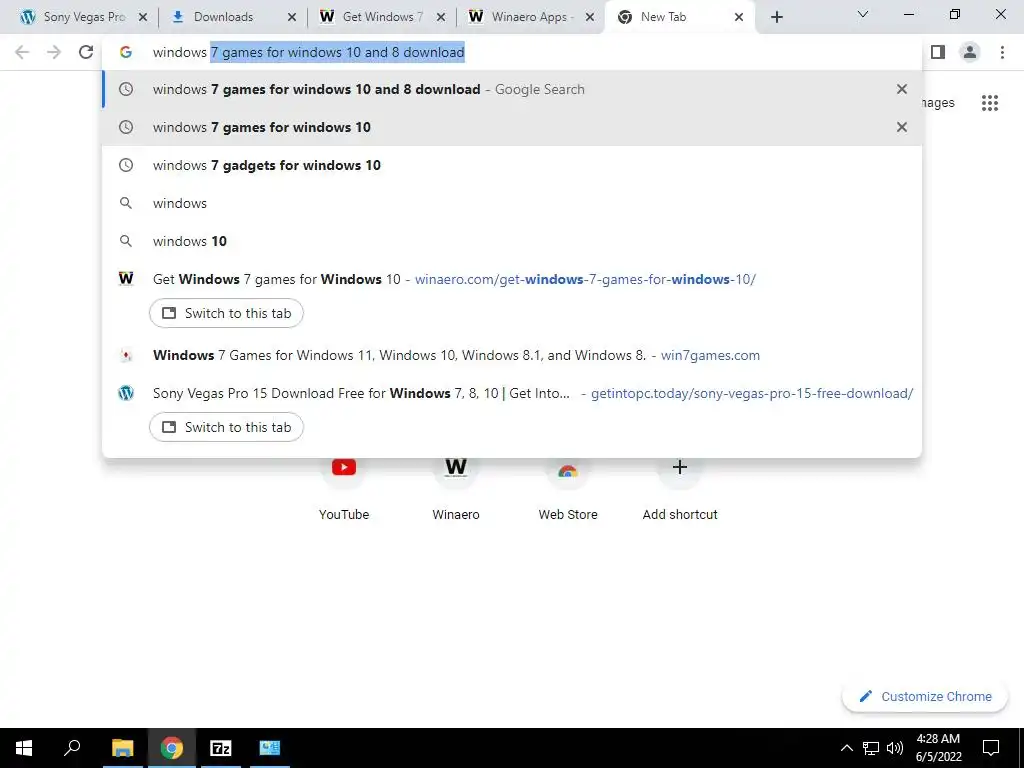This screenshot has width=1024, height=768.
Task: Close the Winaero Apps tab
Action: click(x=590, y=17)
